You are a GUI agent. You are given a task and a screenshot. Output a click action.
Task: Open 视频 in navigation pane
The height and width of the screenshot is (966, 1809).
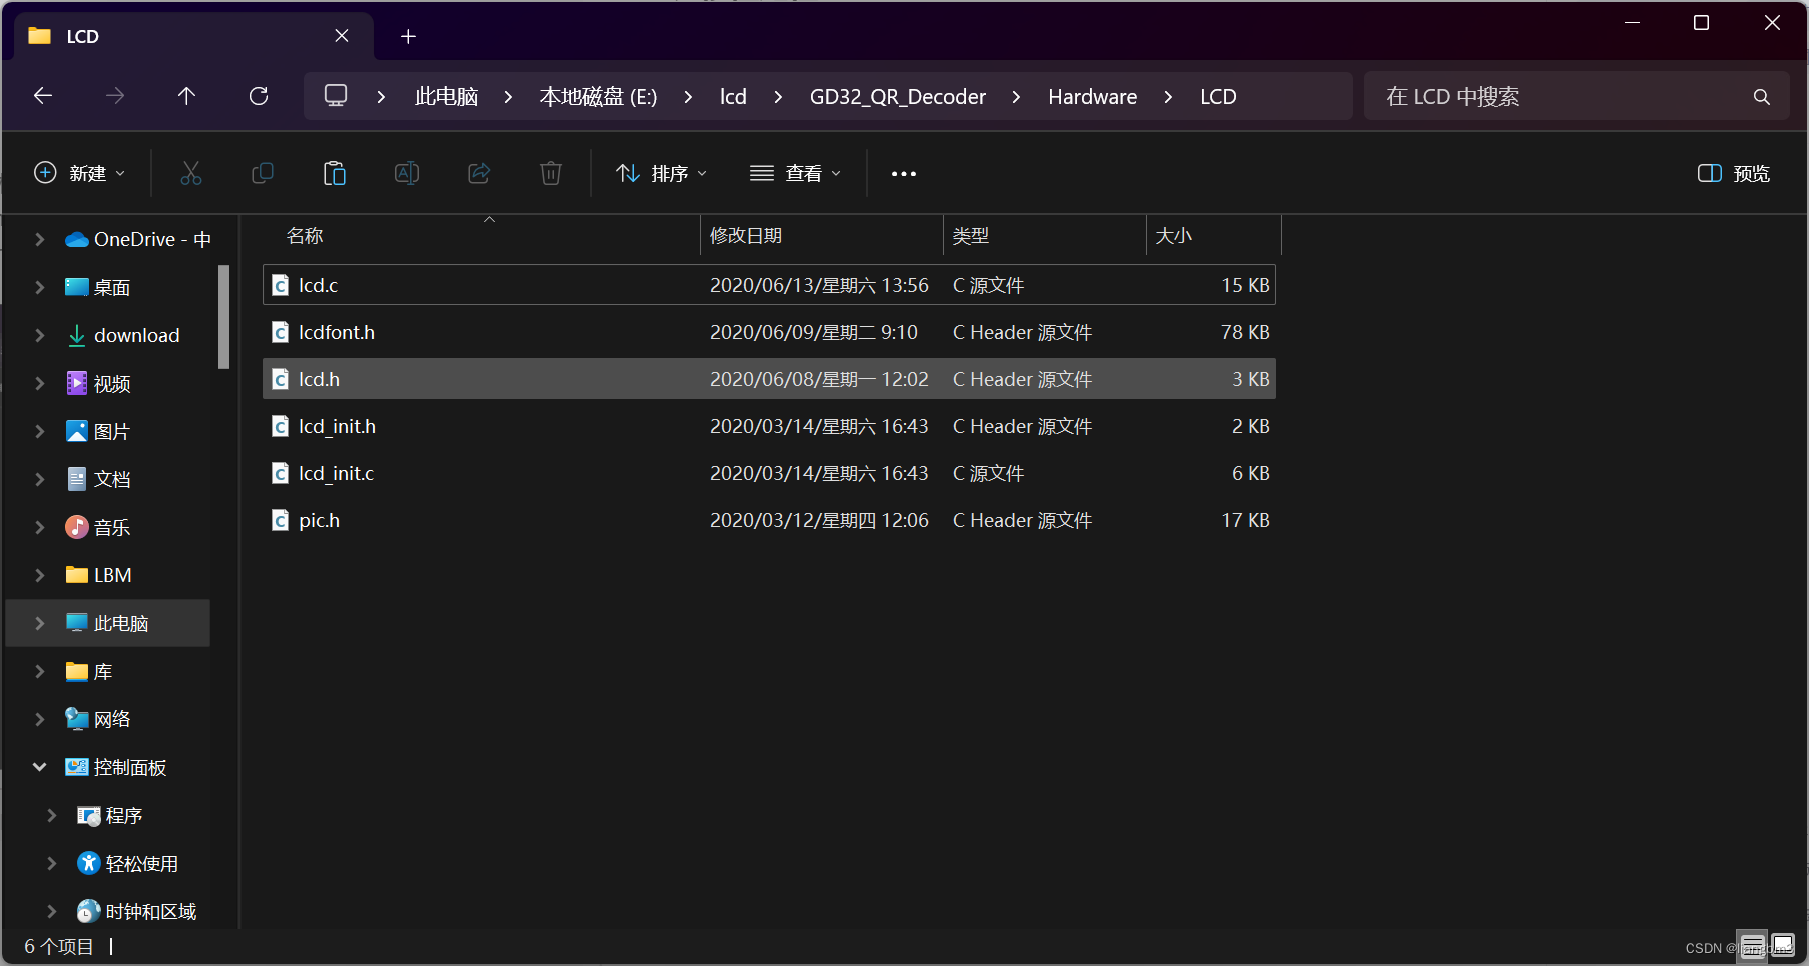112,383
